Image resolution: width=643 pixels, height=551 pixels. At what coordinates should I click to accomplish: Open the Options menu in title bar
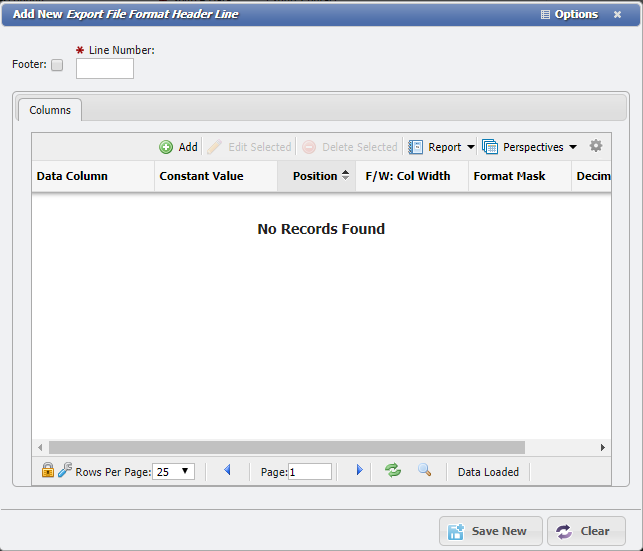(569, 14)
